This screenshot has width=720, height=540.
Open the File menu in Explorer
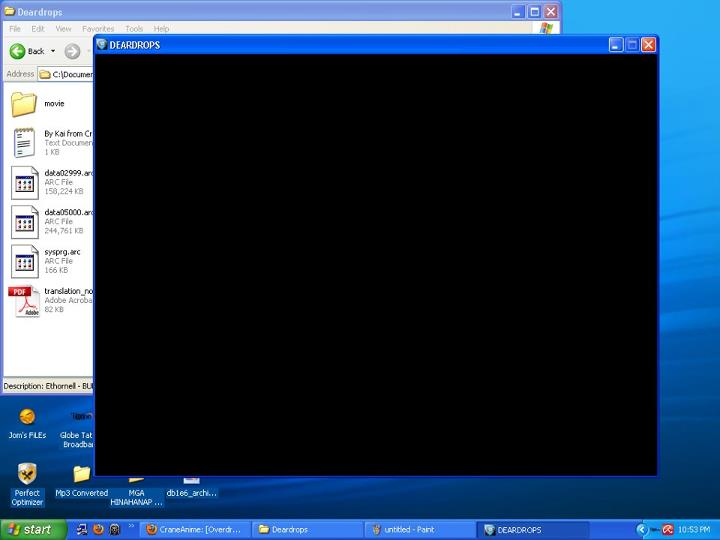[x=15, y=29]
